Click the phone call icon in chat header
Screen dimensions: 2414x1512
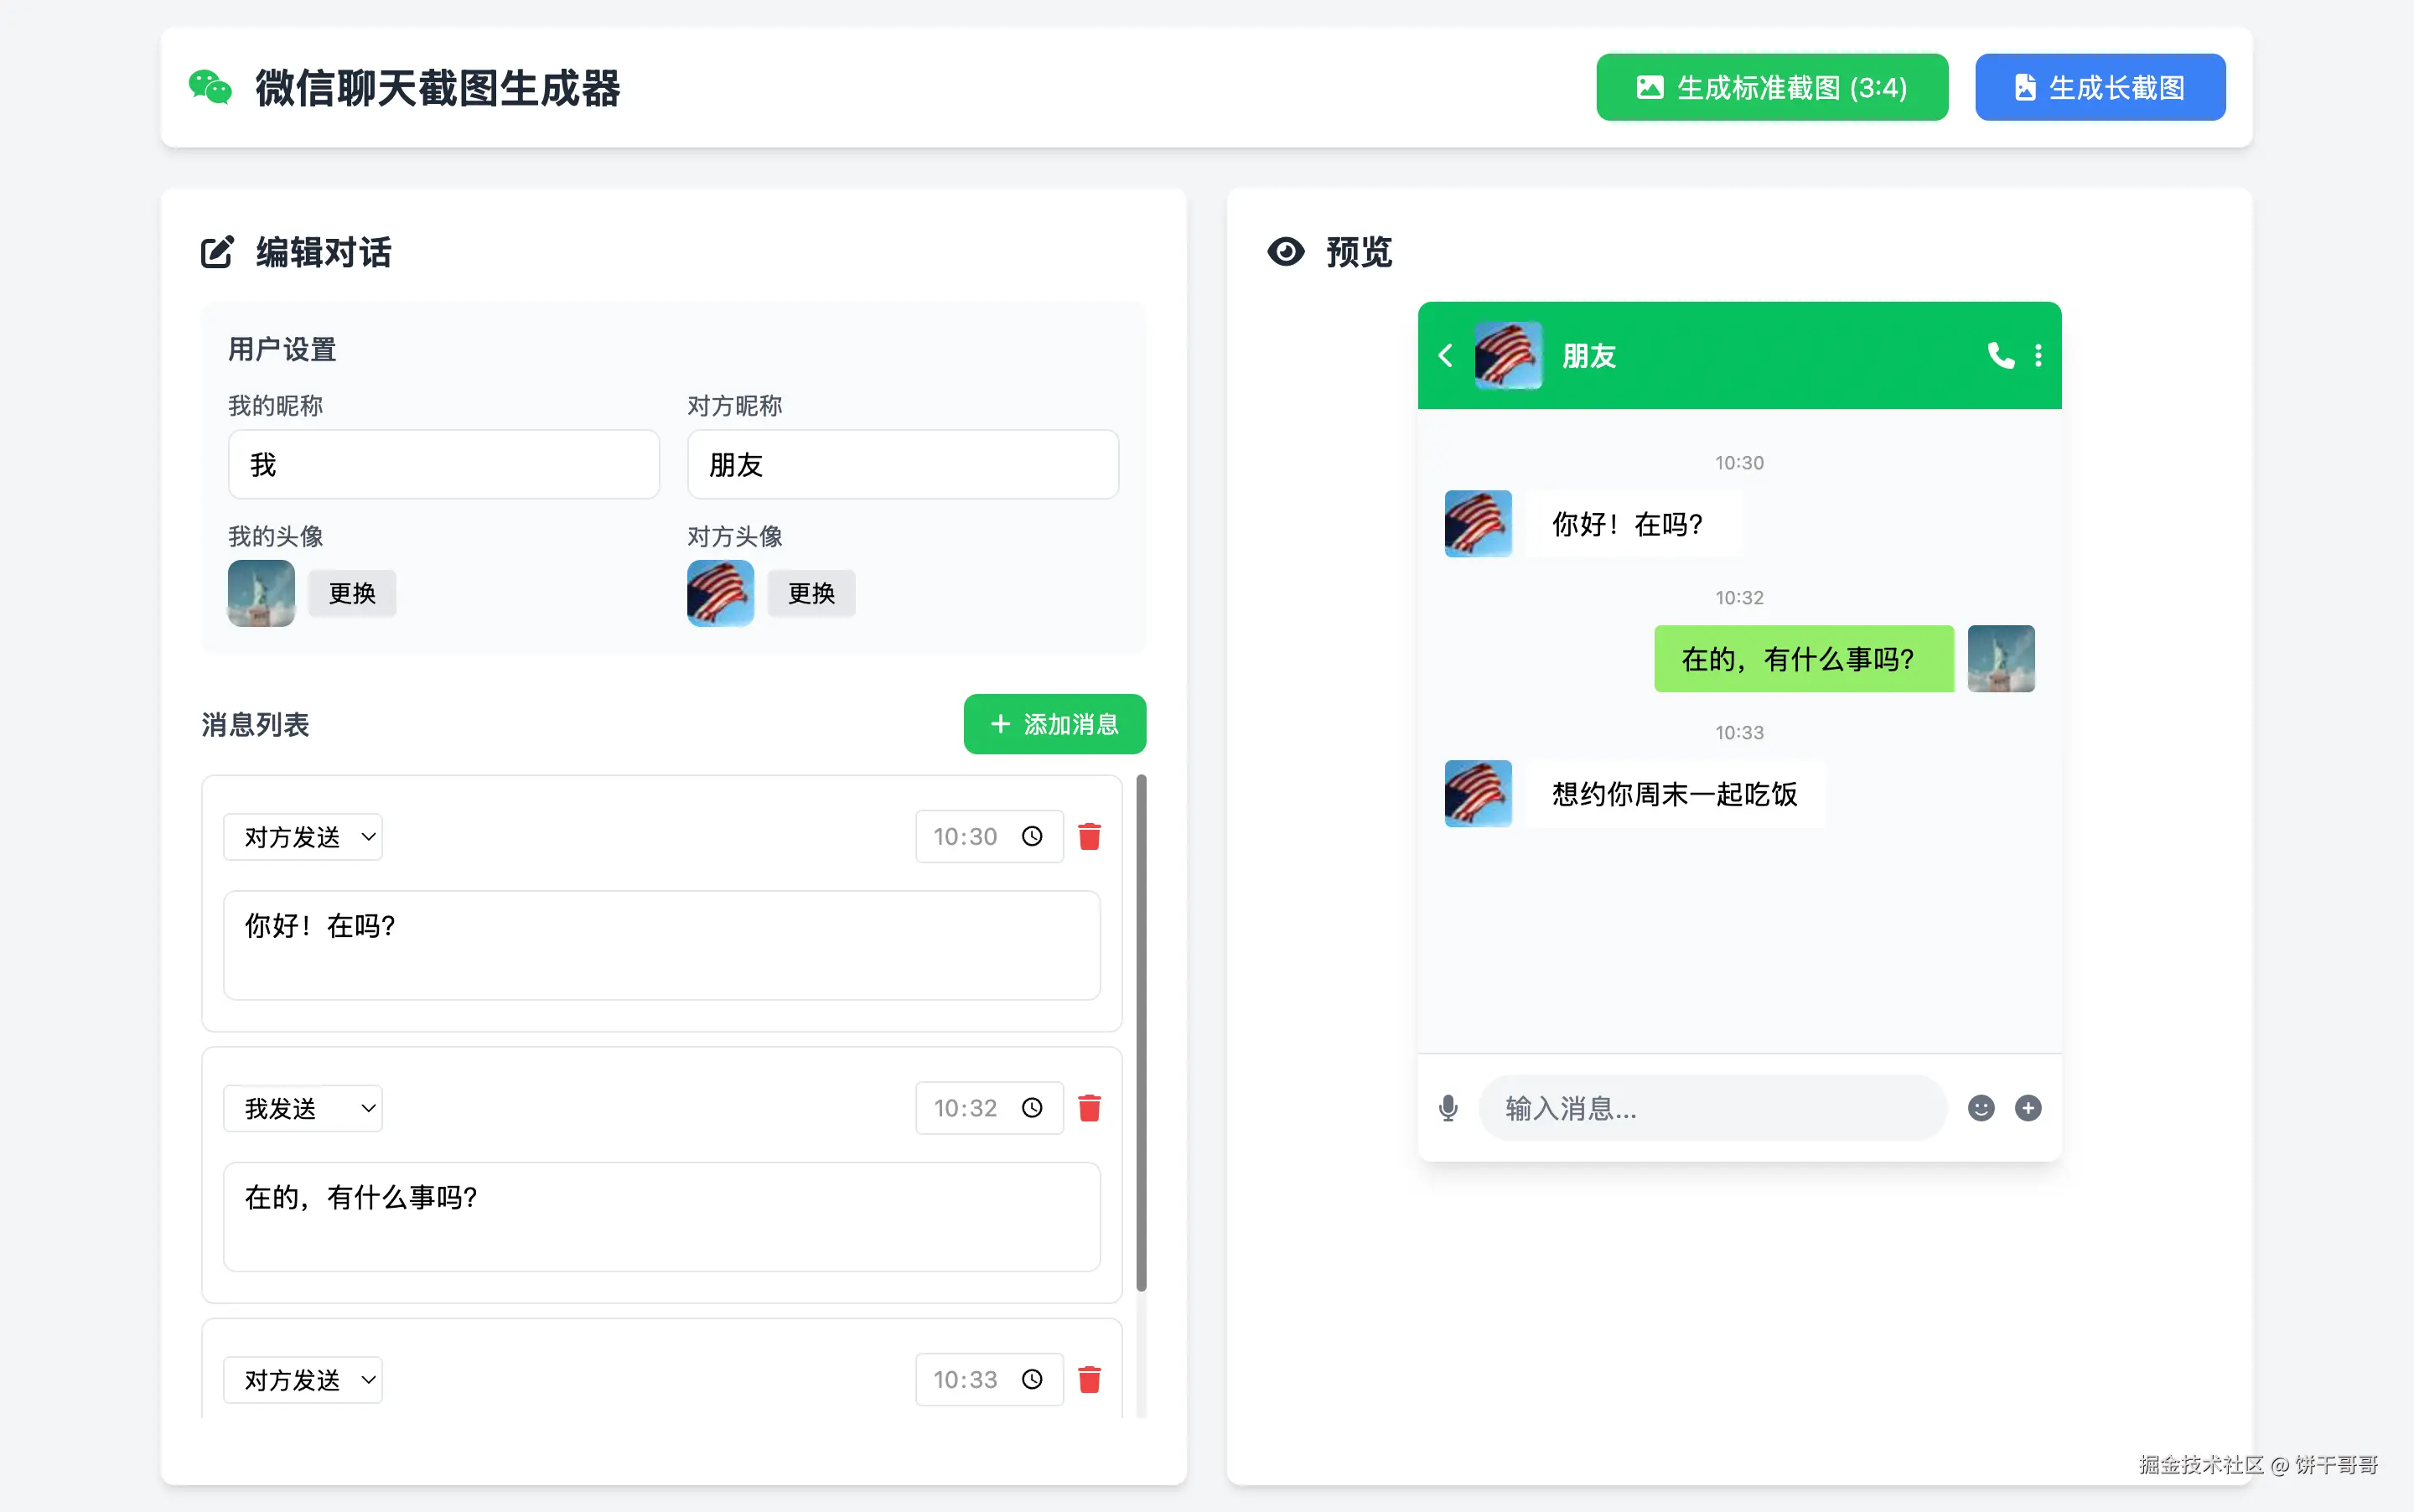(x=2000, y=355)
